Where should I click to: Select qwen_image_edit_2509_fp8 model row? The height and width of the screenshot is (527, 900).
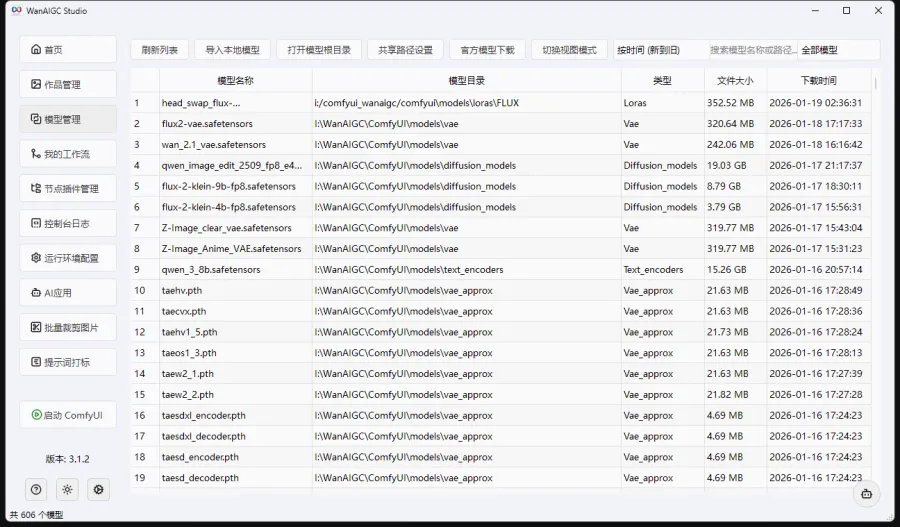tap(501, 165)
